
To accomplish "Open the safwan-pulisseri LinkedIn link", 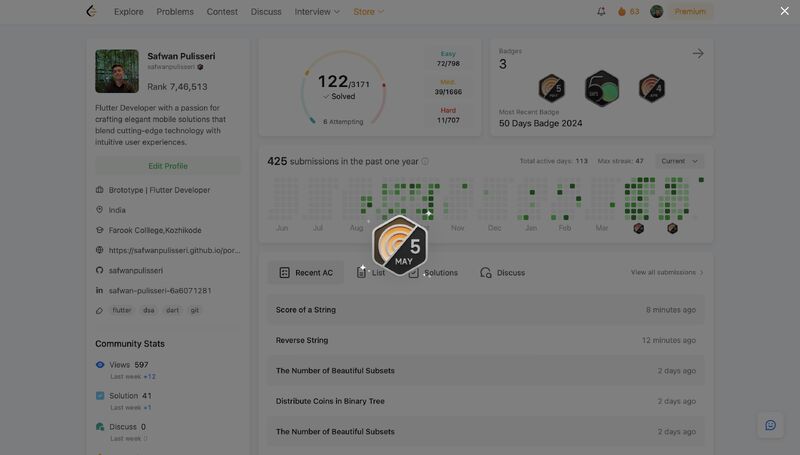I will coord(160,290).
